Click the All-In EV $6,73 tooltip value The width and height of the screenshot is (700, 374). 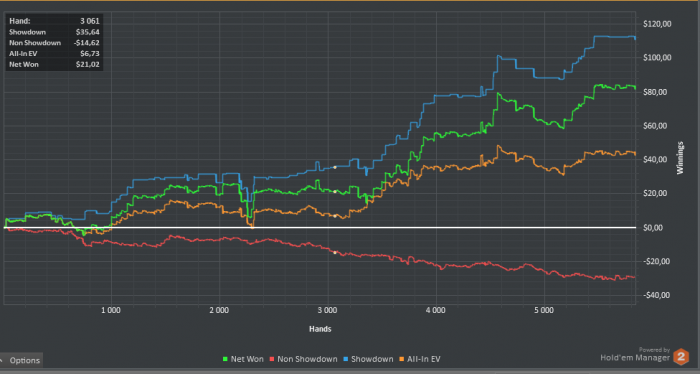[90, 54]
